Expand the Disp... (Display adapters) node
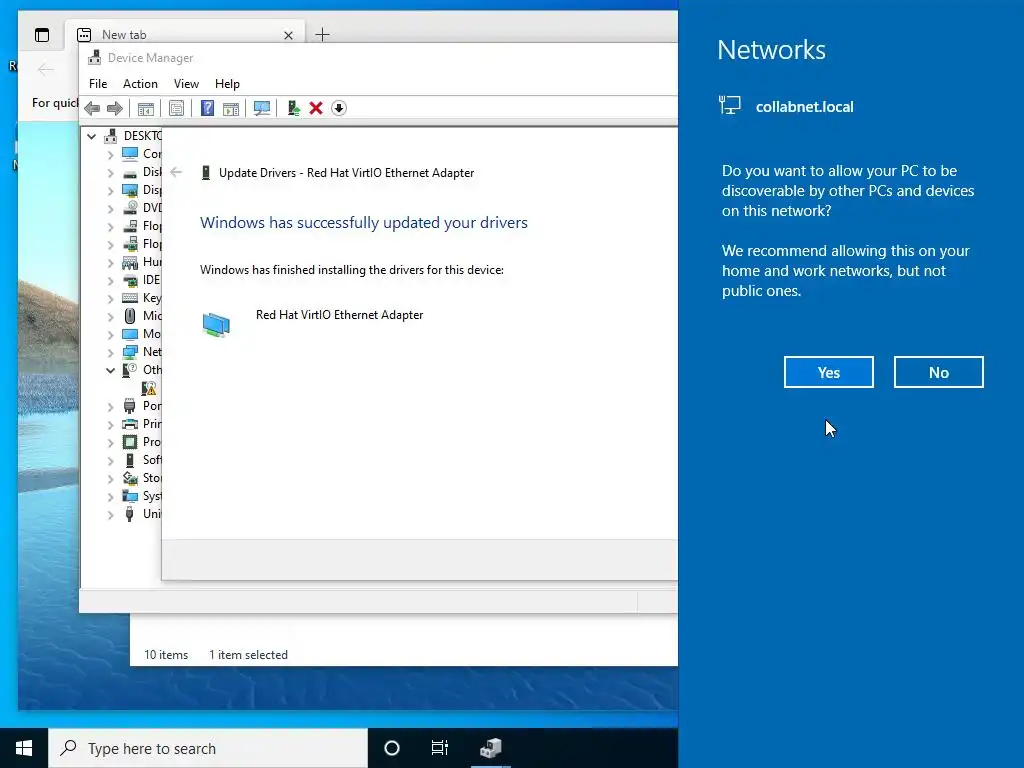 coord(110,191)
